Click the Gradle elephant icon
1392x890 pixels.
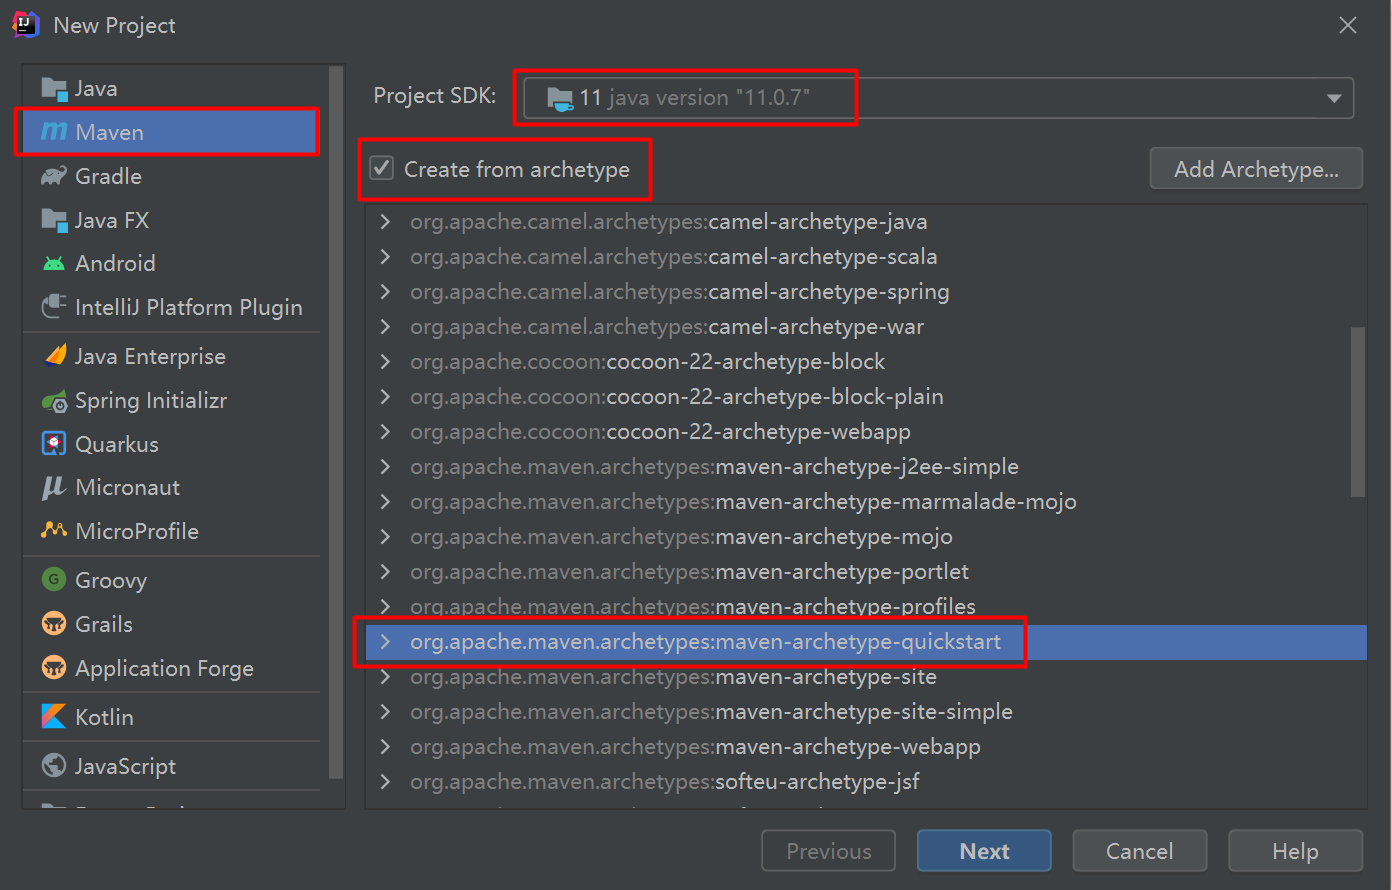[54, 176]
